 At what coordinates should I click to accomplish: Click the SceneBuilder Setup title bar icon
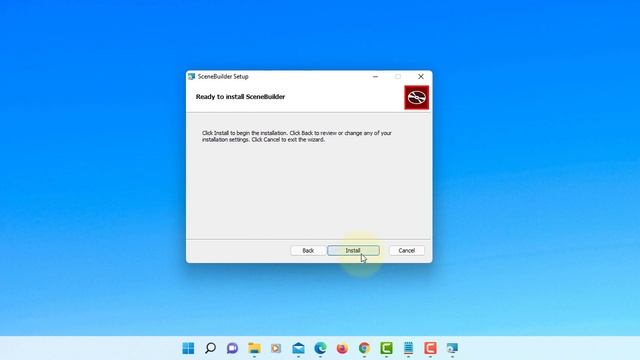(191, 76)
